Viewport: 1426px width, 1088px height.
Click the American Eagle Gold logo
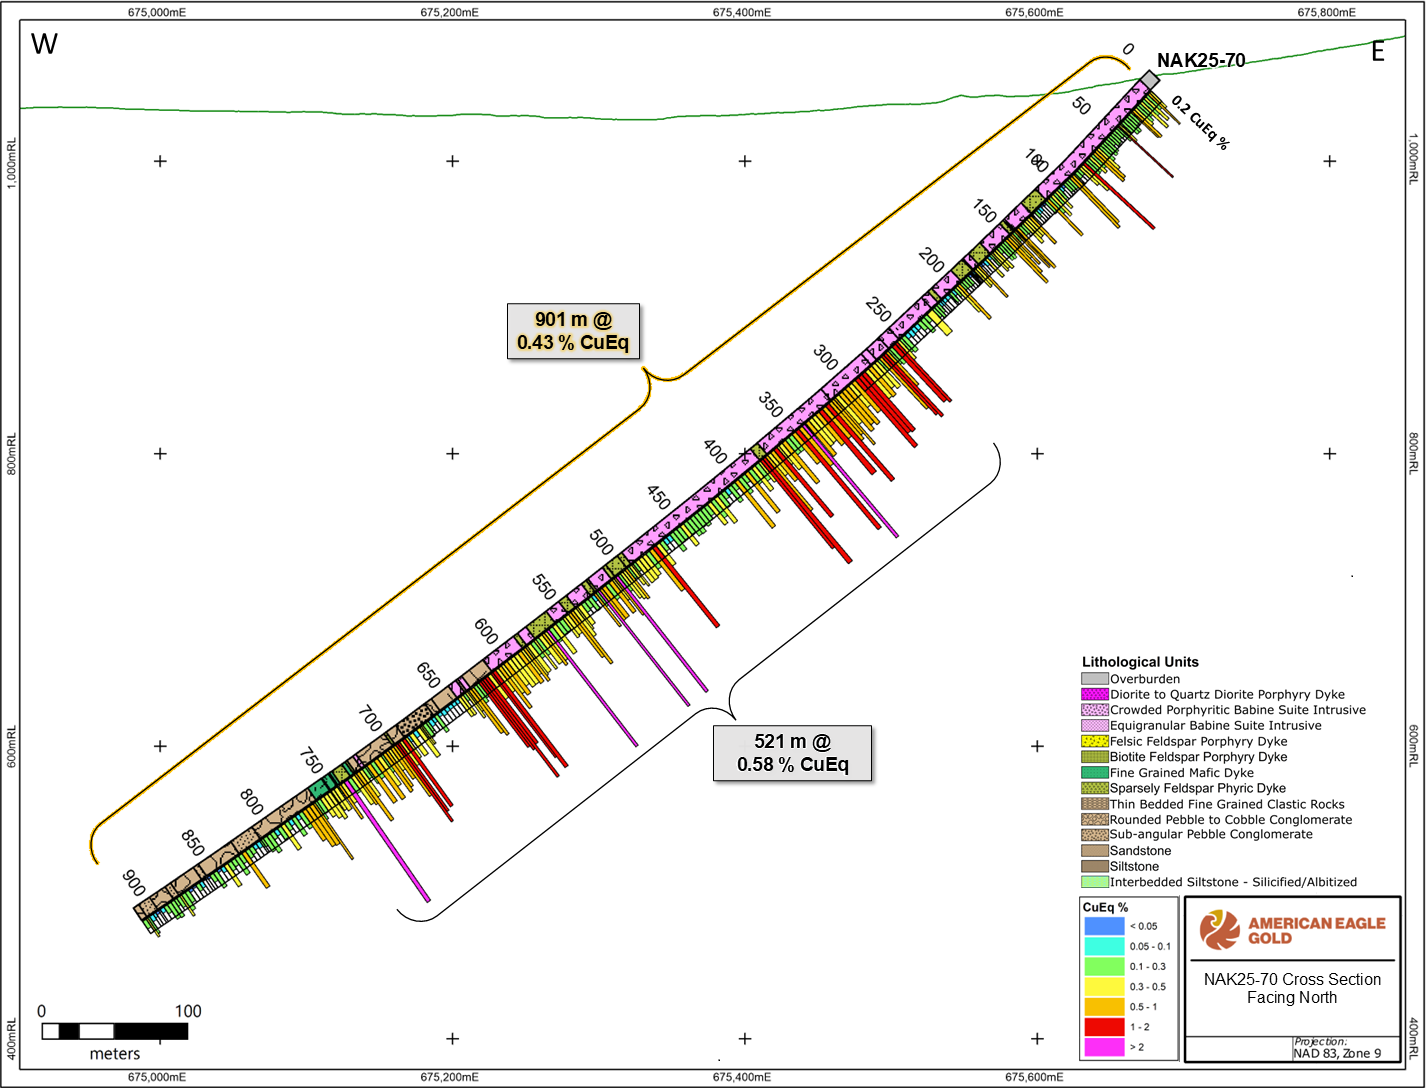(1292, 929)
